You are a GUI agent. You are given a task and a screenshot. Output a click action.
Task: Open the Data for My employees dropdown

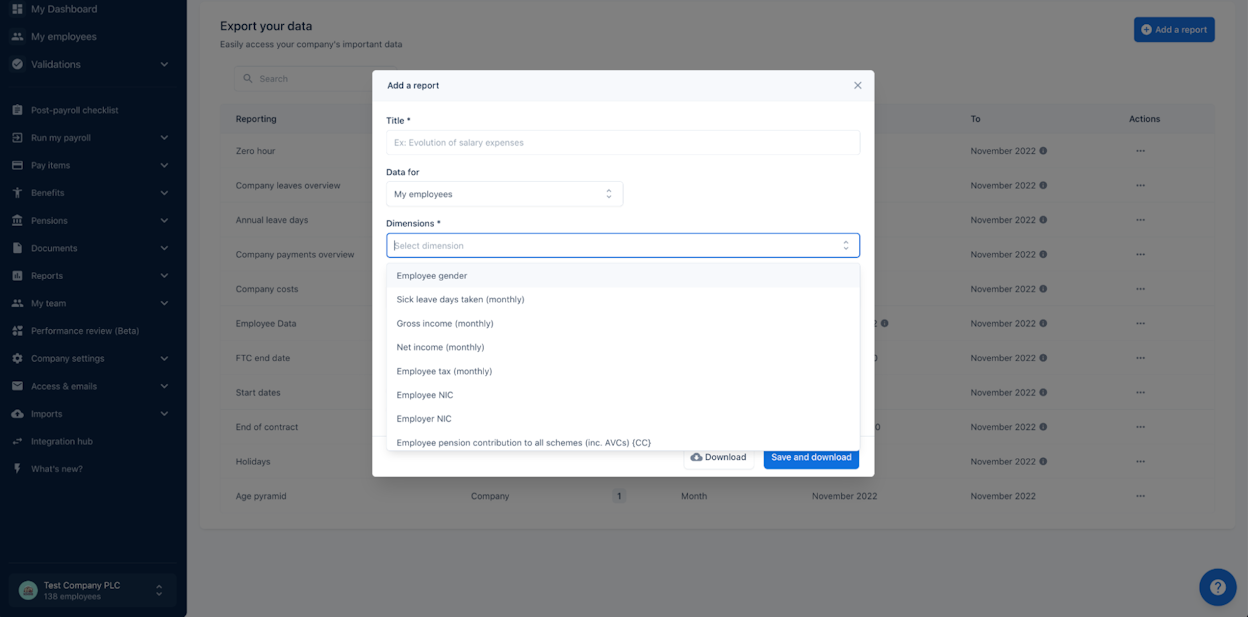click(x=504, y=194)
